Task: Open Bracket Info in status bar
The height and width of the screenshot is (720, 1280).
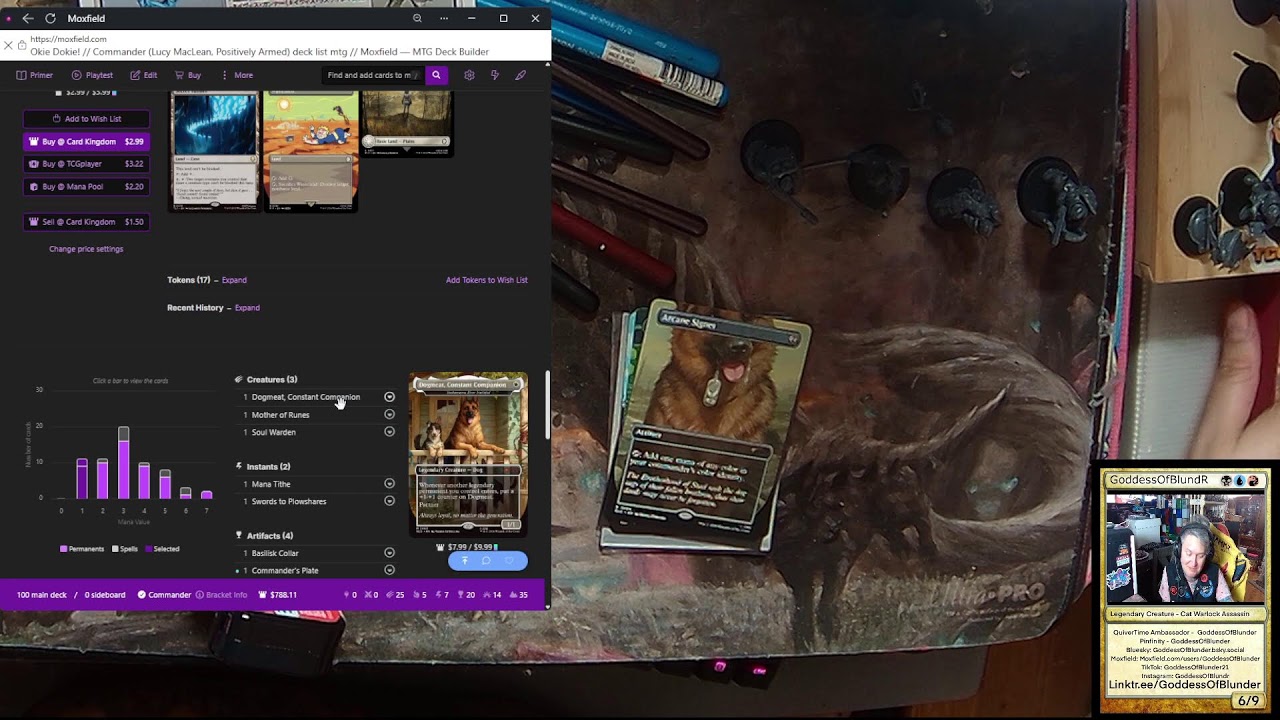Action: click(x=221, y=595)
